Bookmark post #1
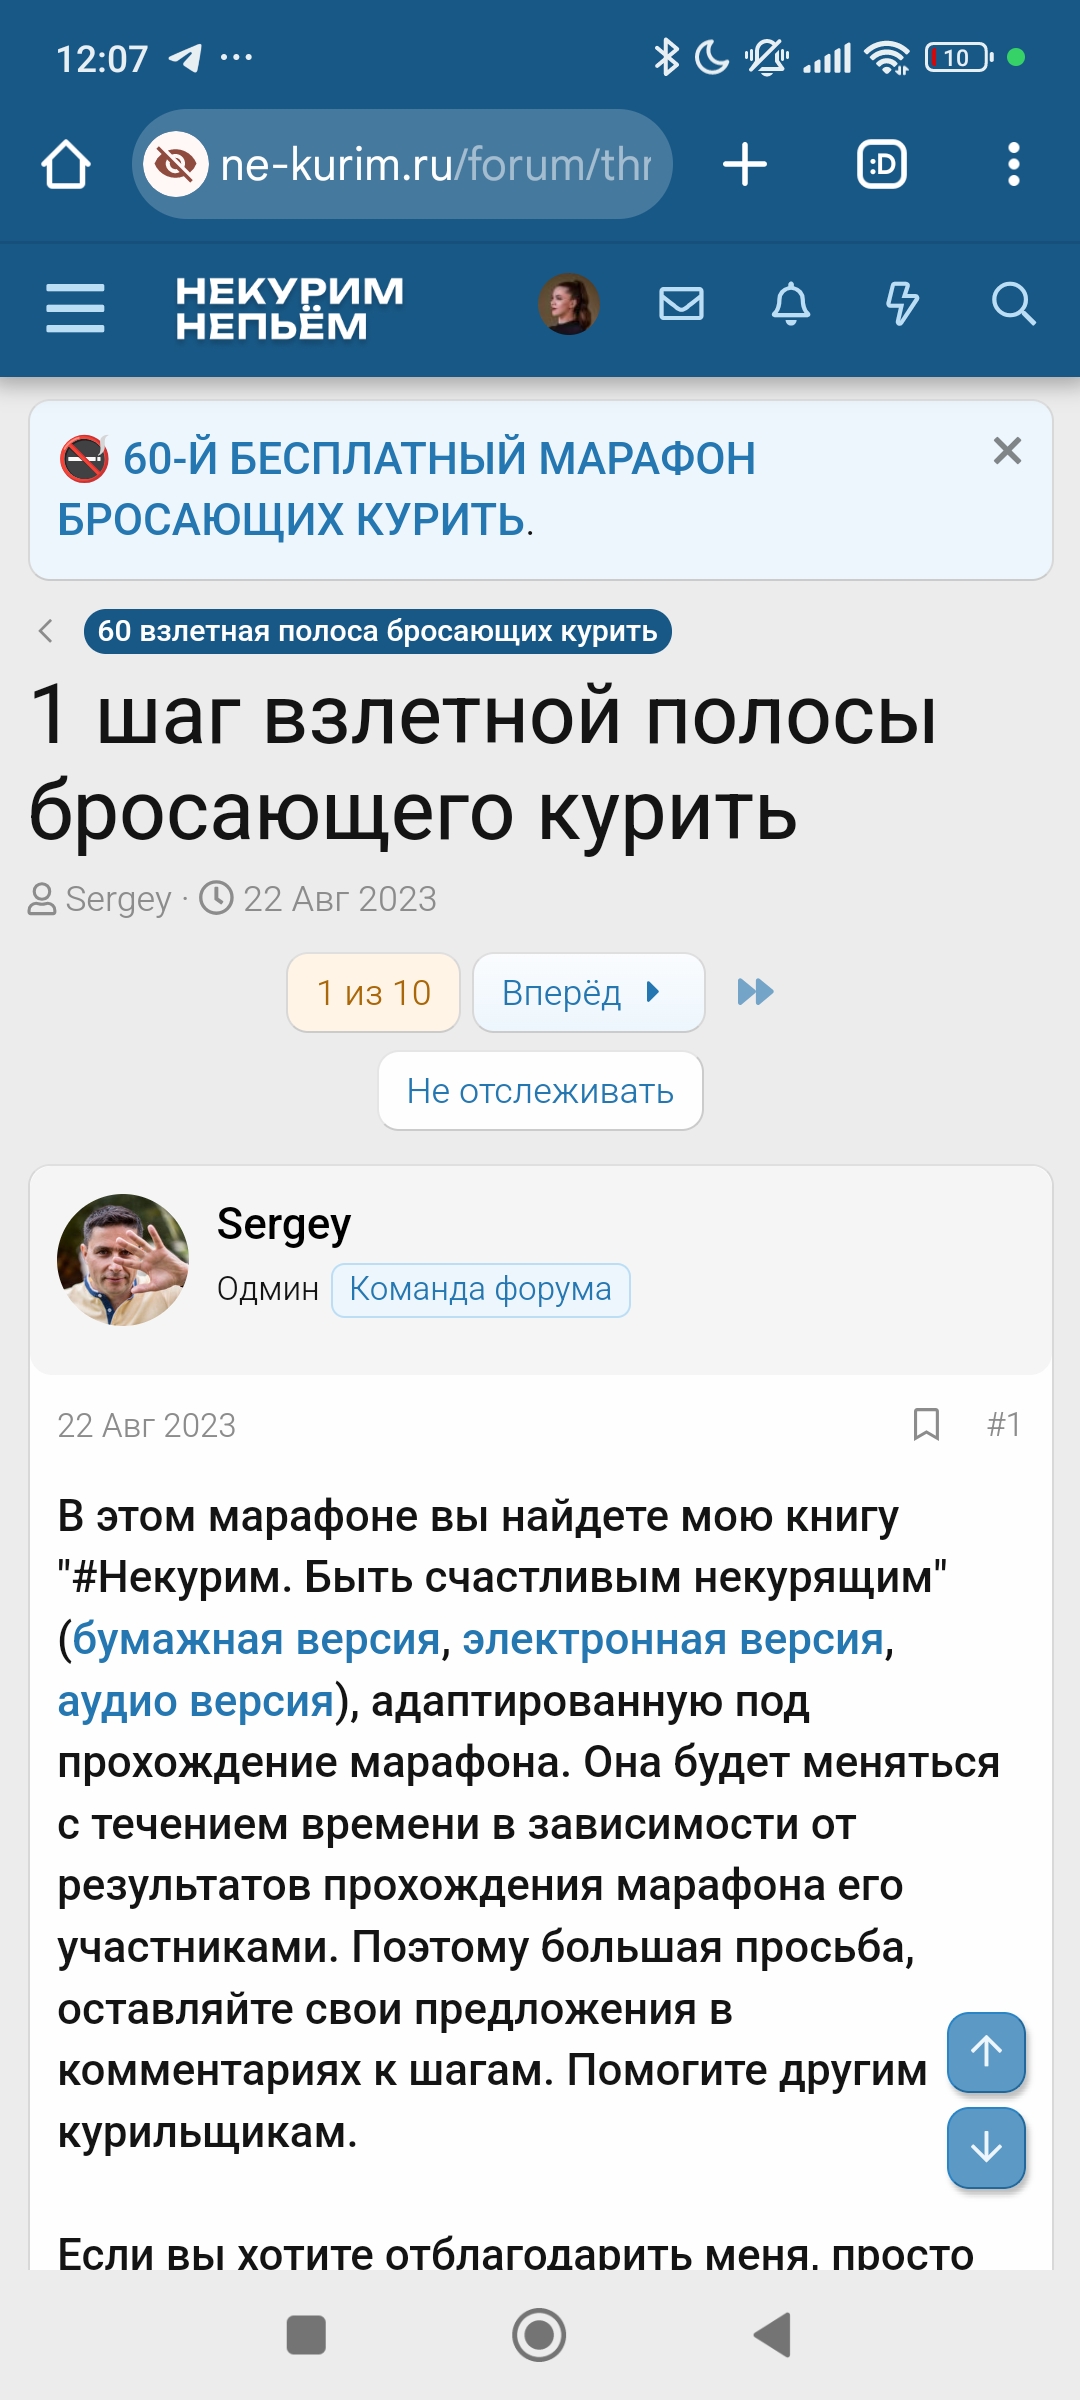 click(x=926, y=1424)
